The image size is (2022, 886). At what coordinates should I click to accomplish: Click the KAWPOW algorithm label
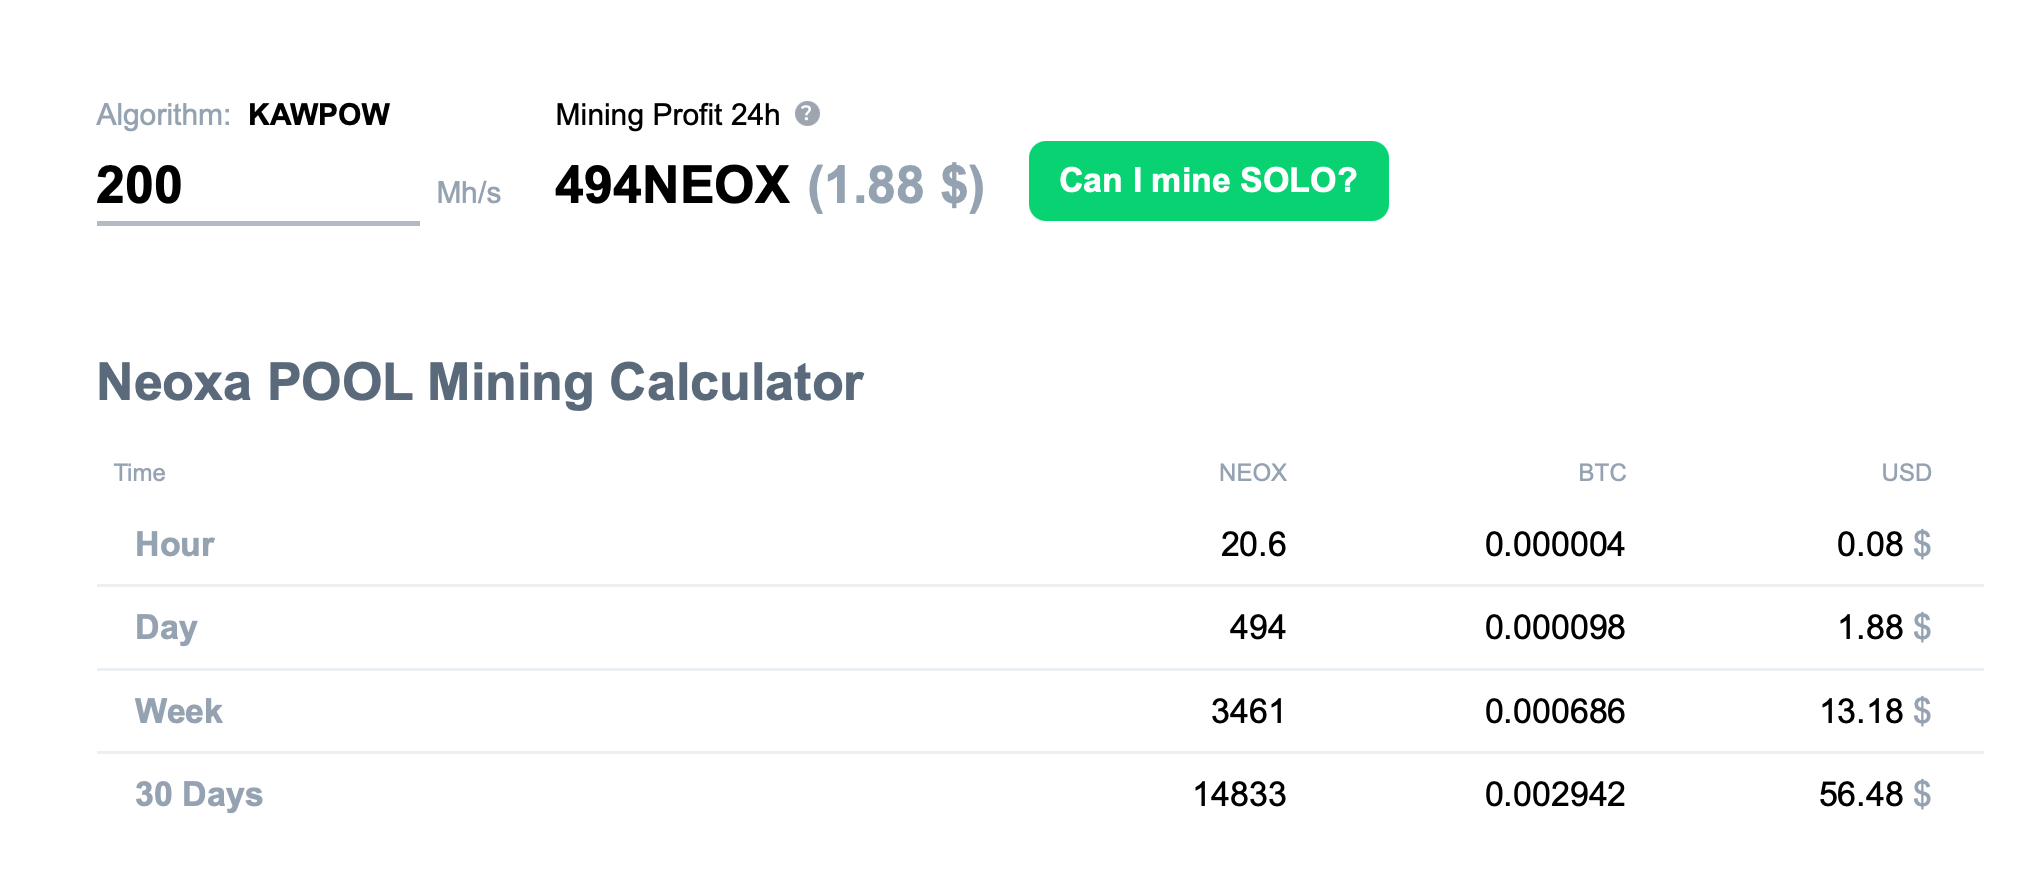319,115
